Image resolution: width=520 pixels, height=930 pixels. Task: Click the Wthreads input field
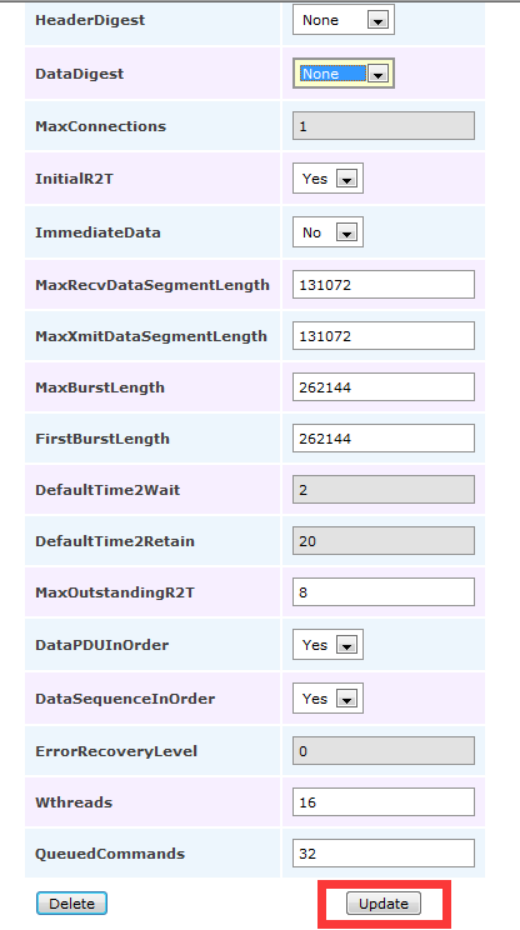click(384, 802)
